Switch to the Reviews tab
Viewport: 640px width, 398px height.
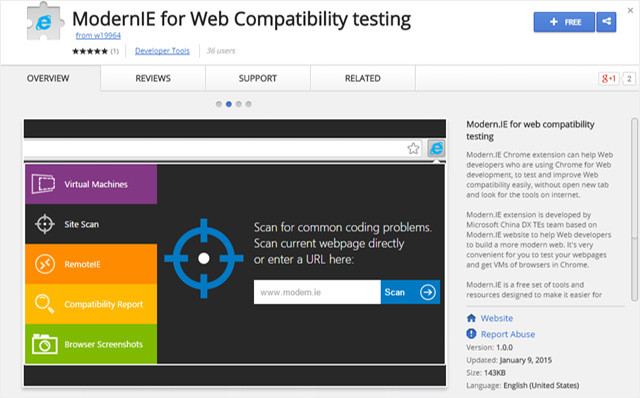click(x=153, y=78)
